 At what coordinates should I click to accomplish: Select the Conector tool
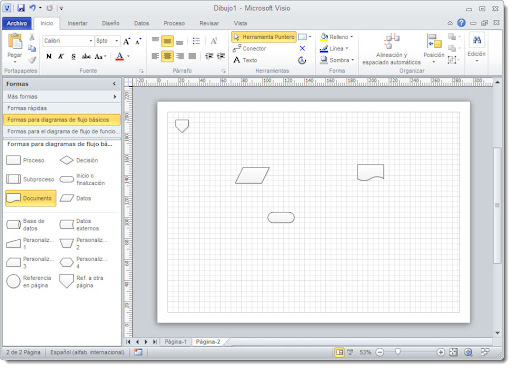coord(249,49)
